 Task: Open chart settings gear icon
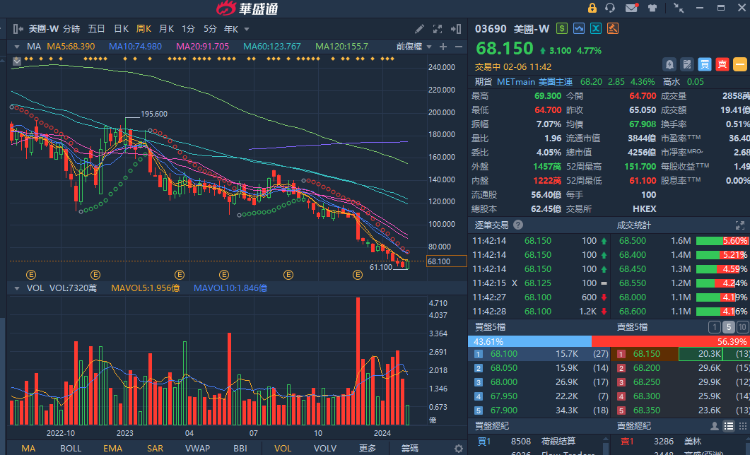458,448
